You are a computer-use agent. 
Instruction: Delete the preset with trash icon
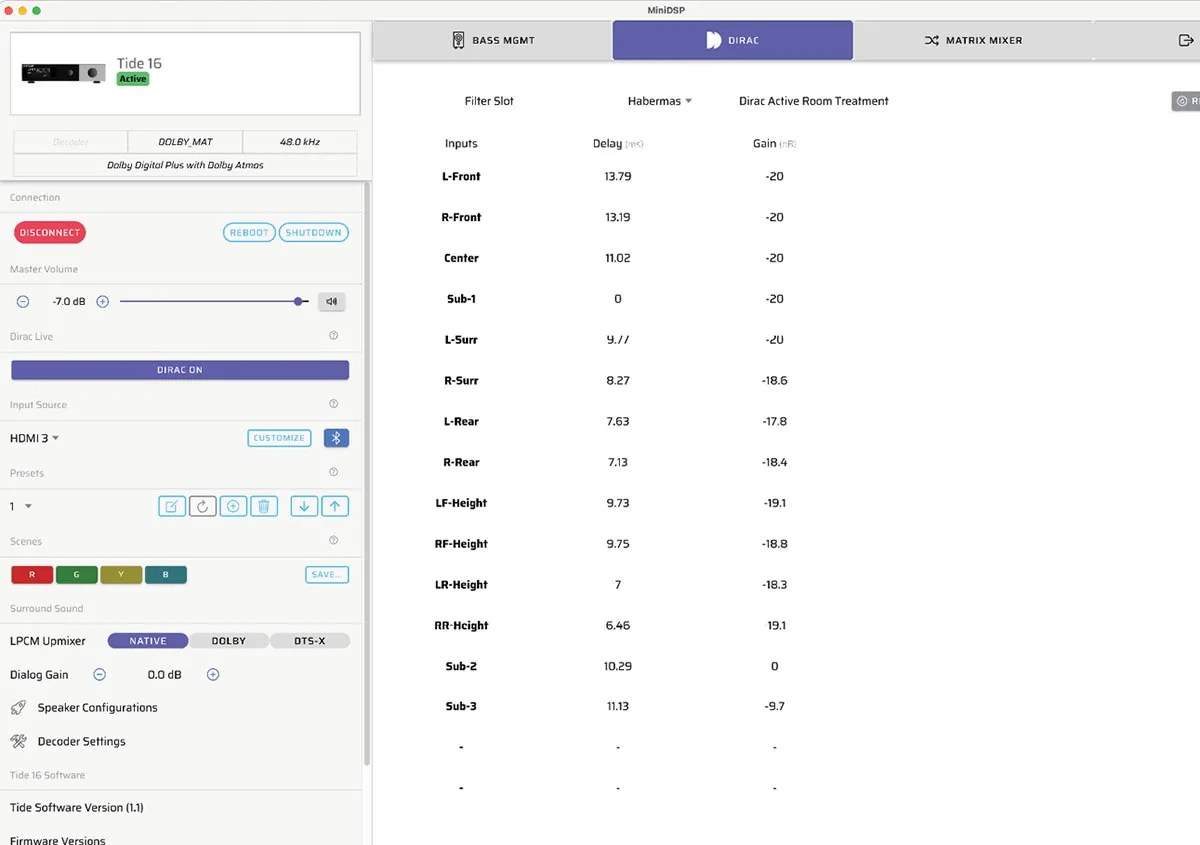pyautogui.click(x=263, y=506)
